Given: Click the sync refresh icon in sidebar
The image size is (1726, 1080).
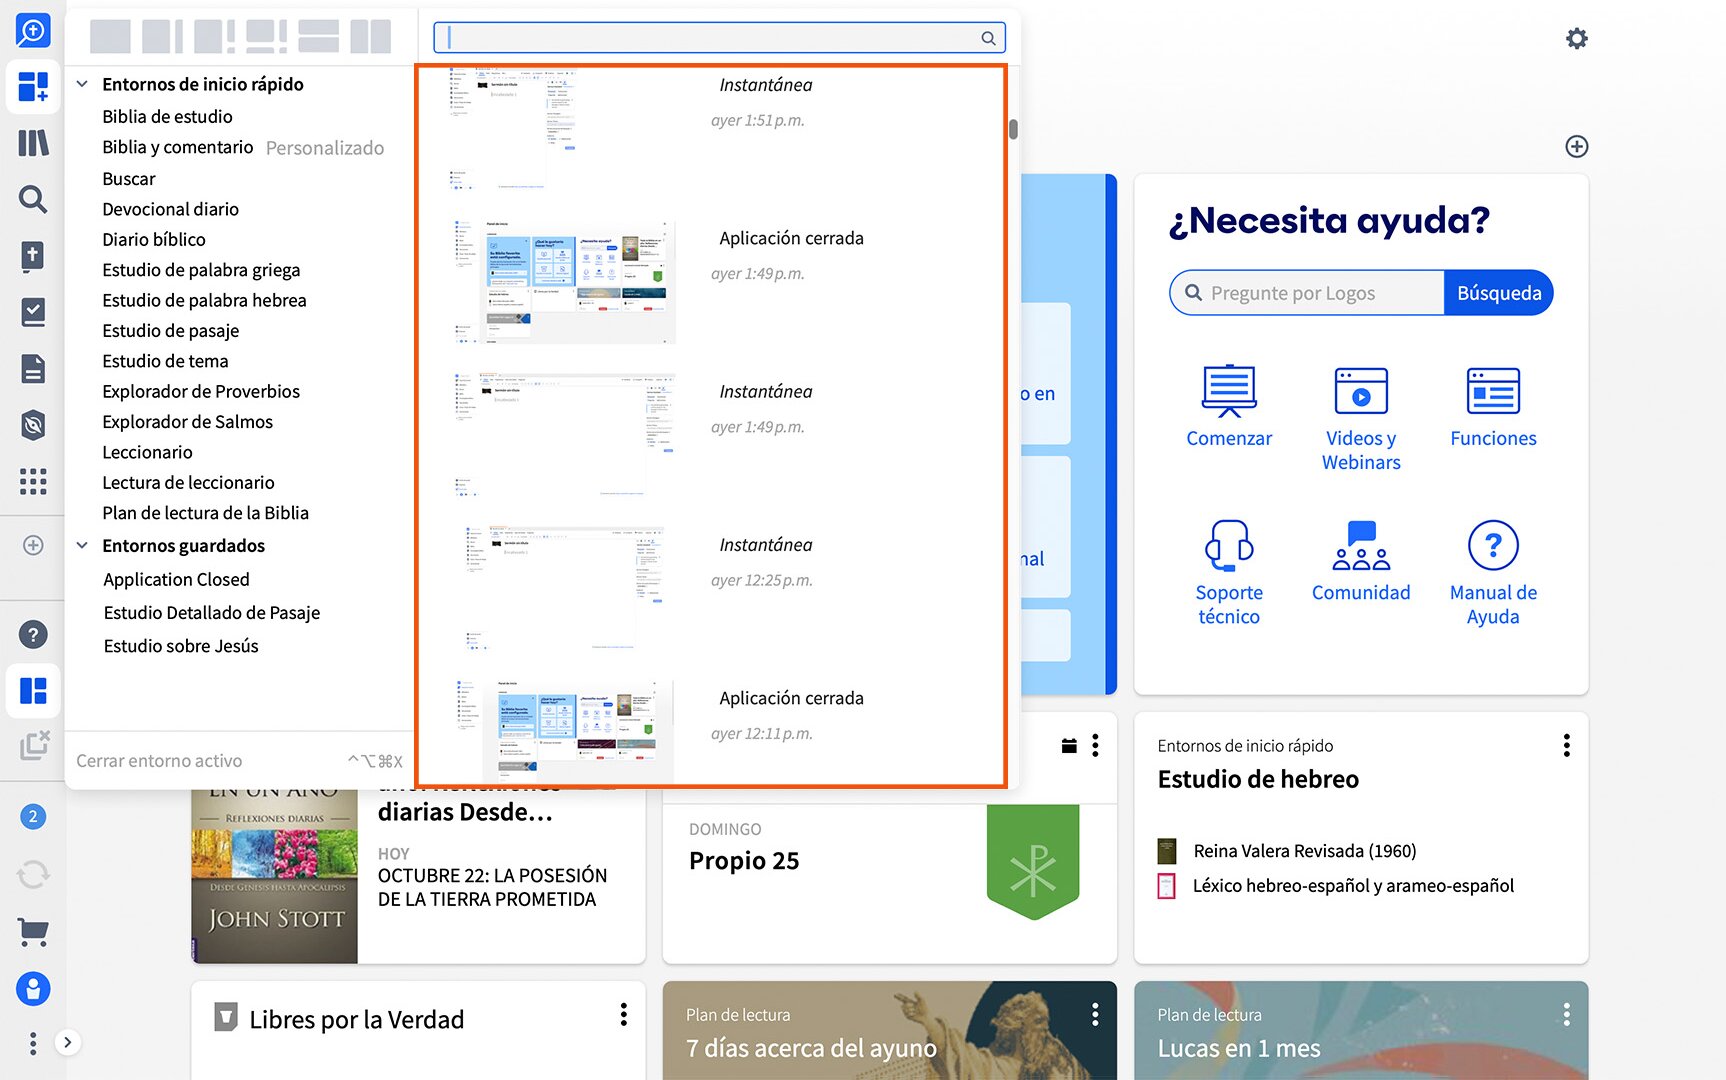Looking at the screenshot, I should tap(33, 875).
